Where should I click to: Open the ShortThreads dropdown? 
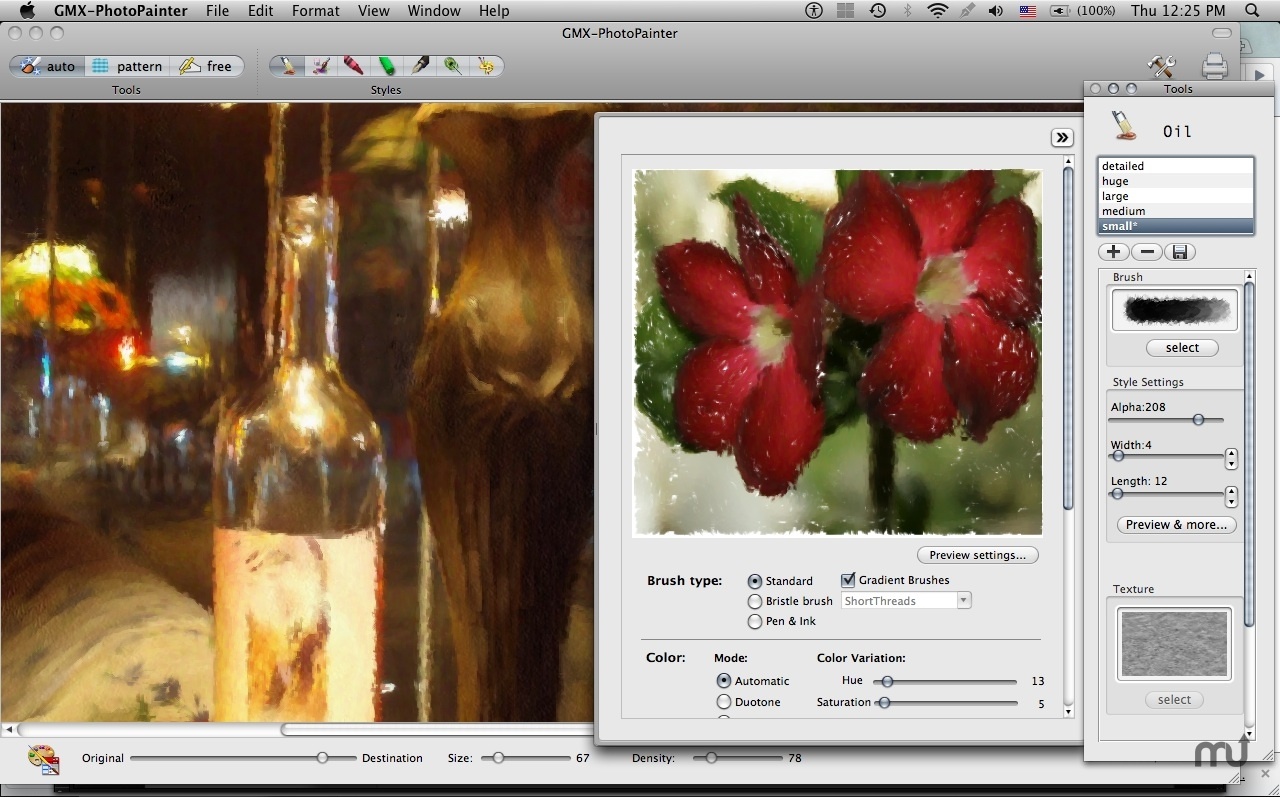906,601
